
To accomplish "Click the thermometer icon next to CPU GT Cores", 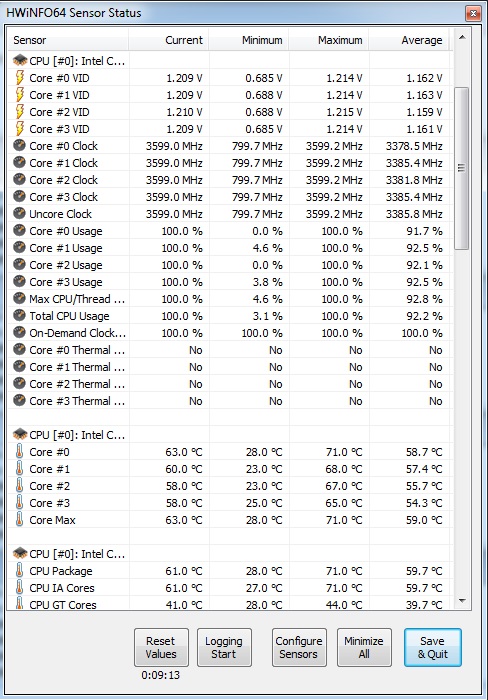I will point(19,604).
